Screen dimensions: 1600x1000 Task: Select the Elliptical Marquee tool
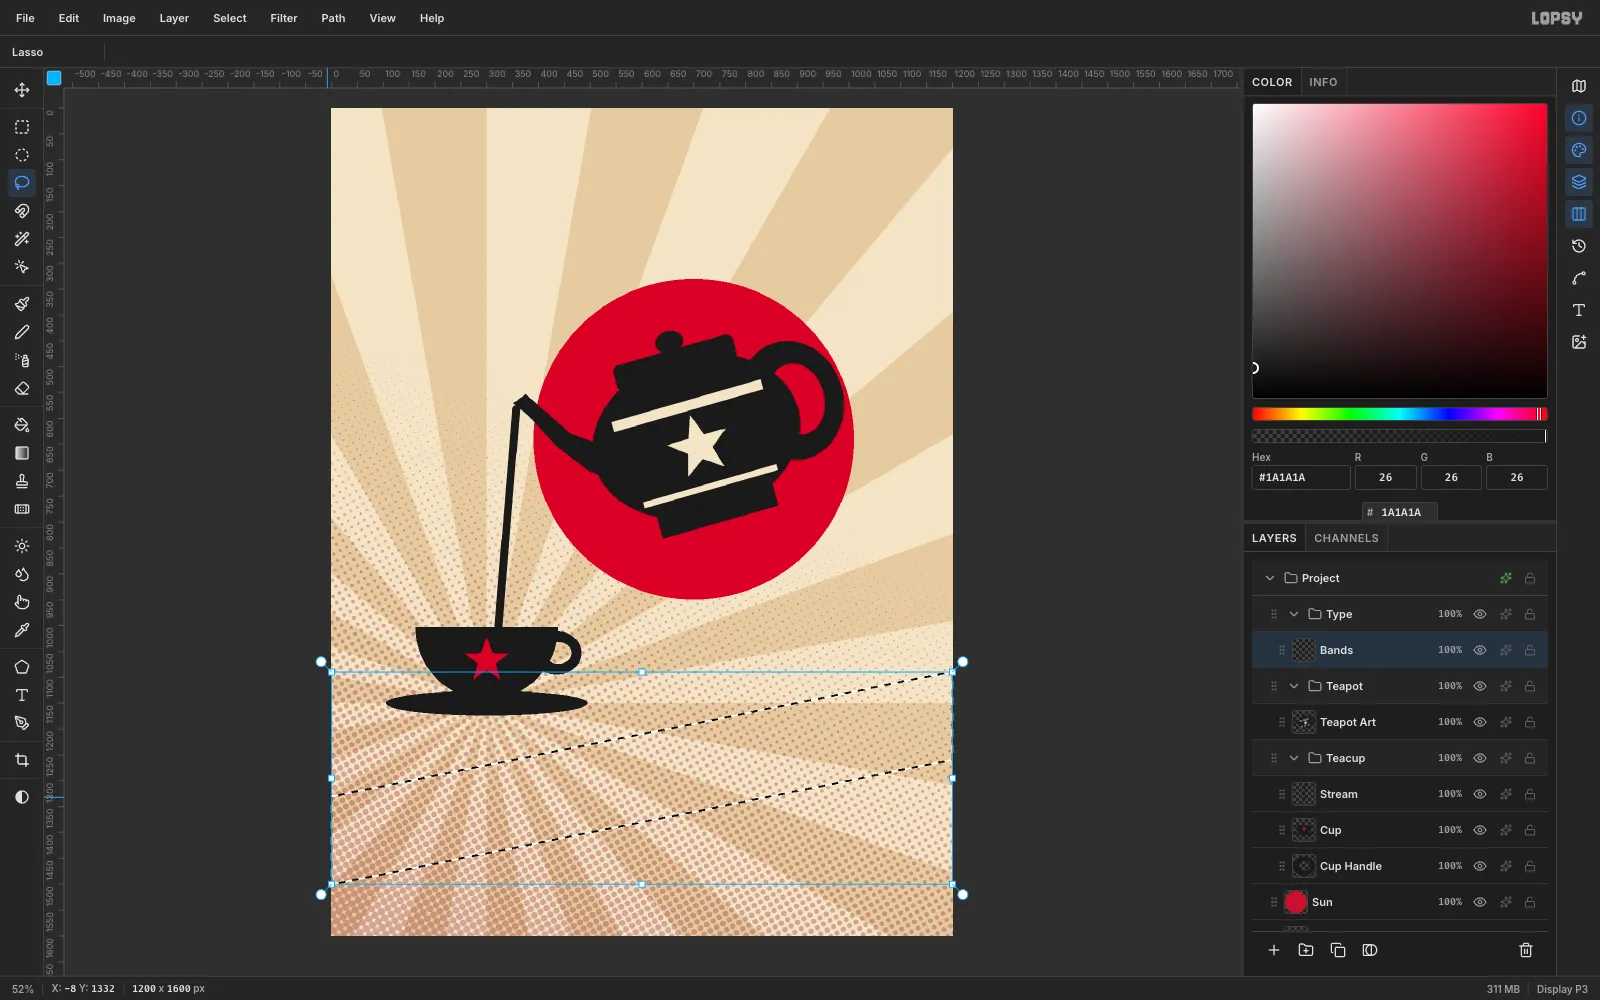click(22, 155)
